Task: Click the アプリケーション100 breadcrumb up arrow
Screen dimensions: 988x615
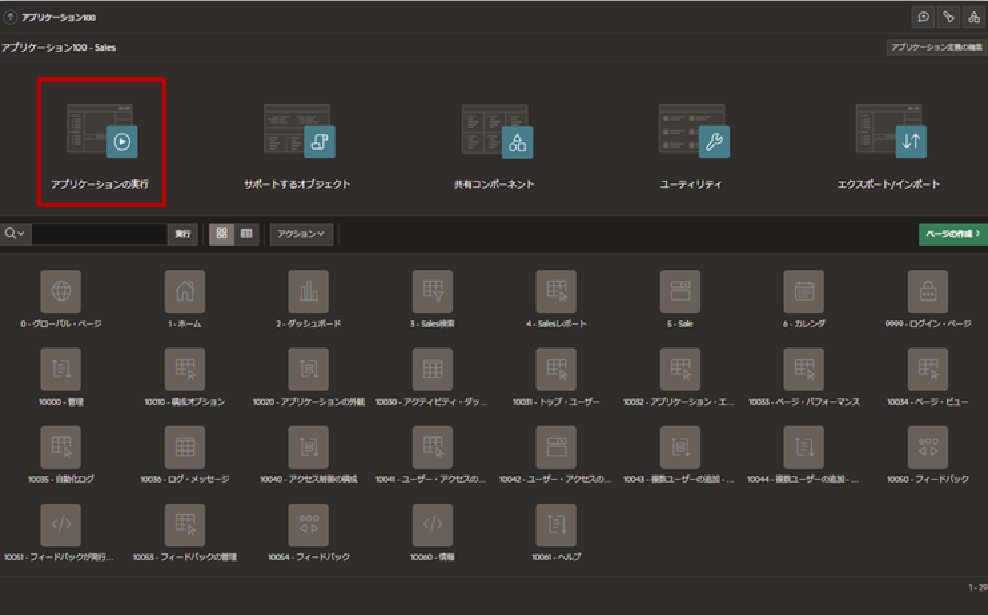Action: click(11, 17)
